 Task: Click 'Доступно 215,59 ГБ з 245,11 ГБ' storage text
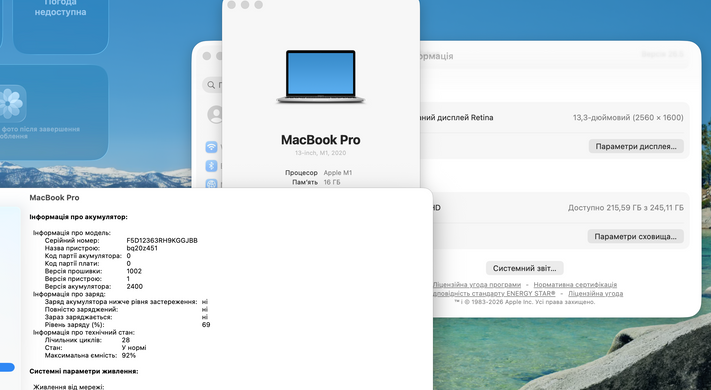[x=626, y=208]
